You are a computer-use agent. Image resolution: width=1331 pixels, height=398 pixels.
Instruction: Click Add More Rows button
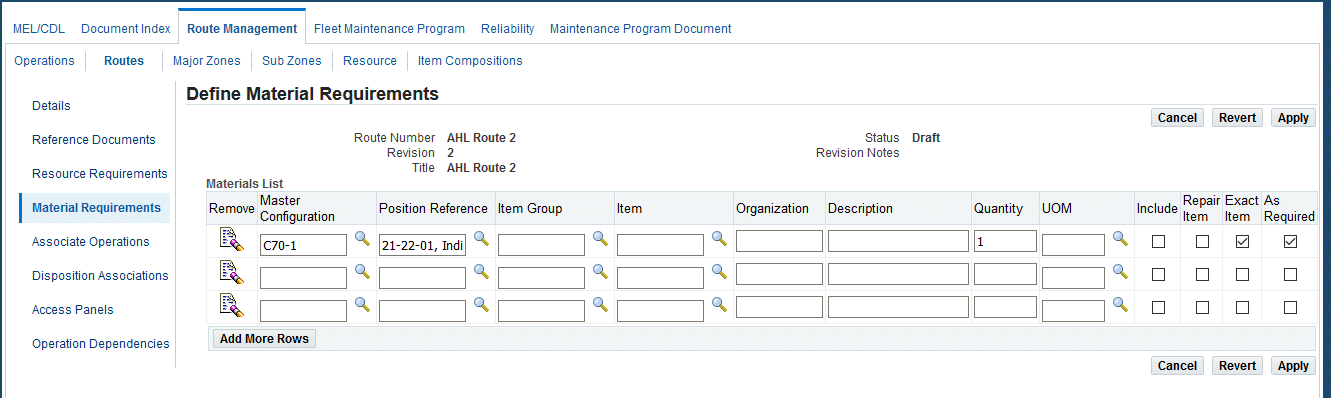pos(264,339)
